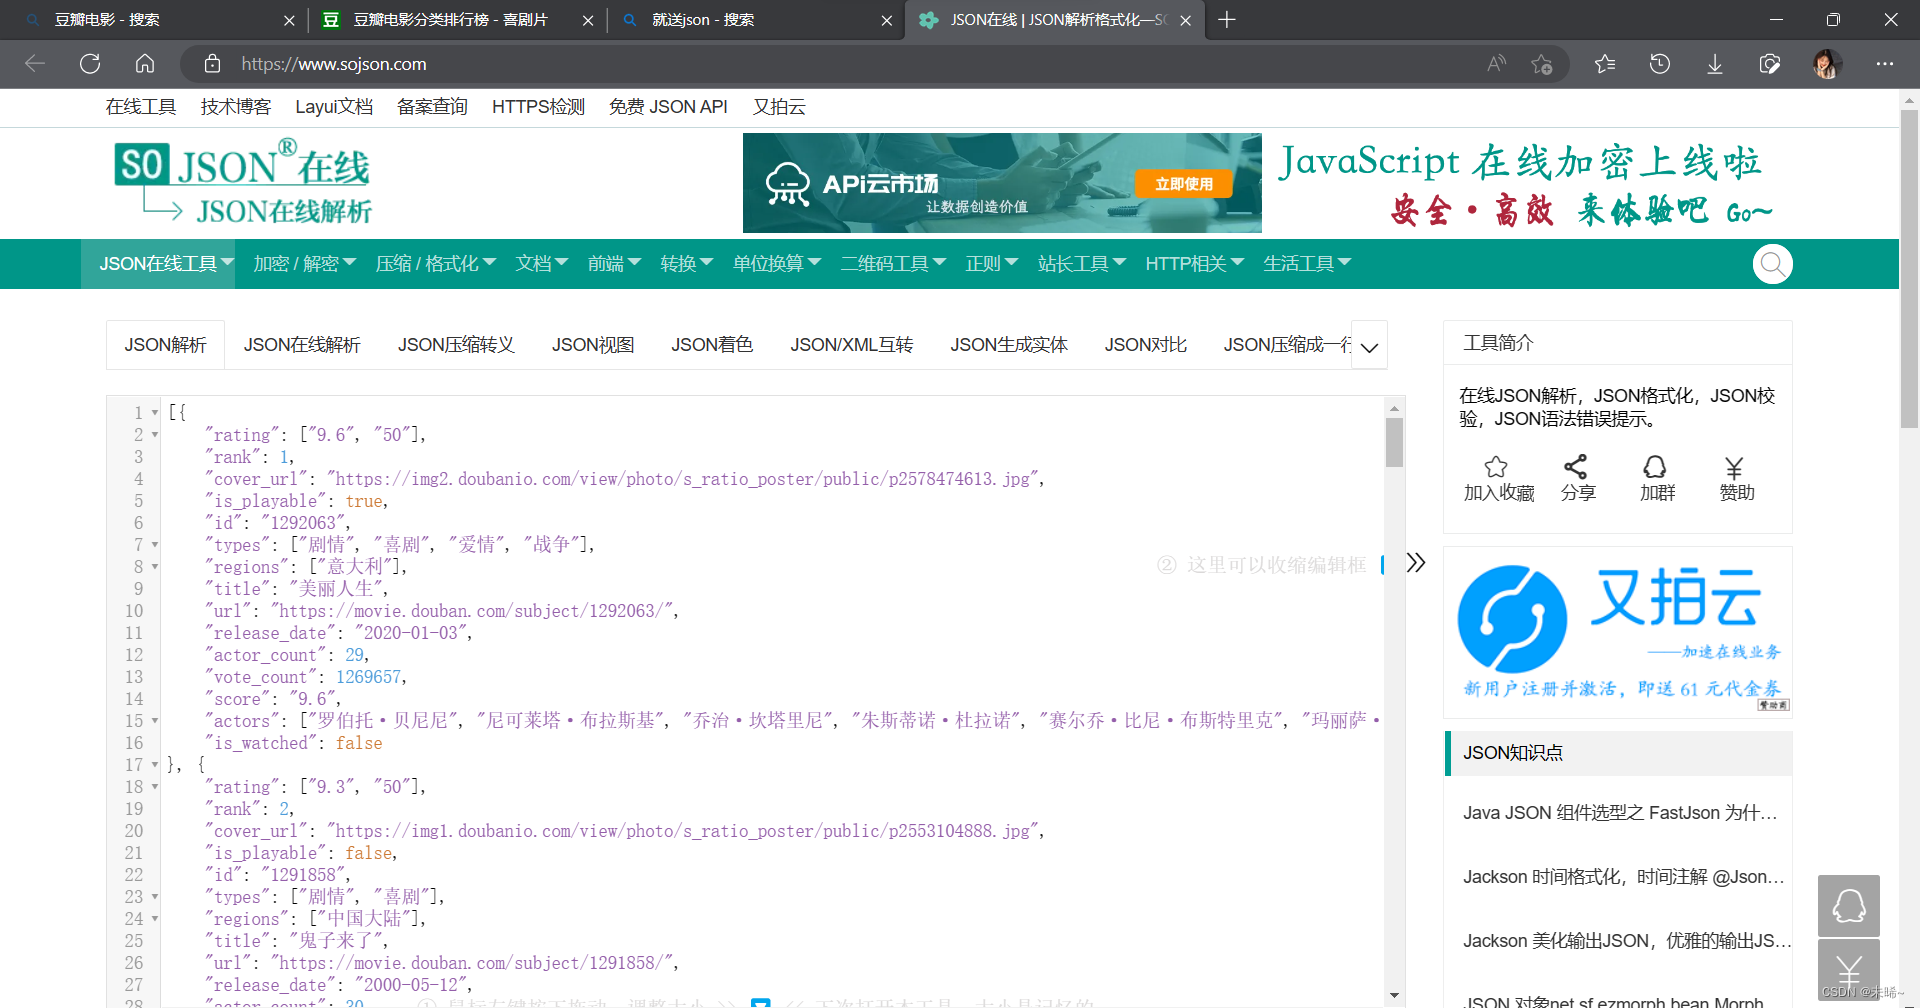
Task: Close the 豆瓣电影 - 搜索 tab
Action: (289, 20)
